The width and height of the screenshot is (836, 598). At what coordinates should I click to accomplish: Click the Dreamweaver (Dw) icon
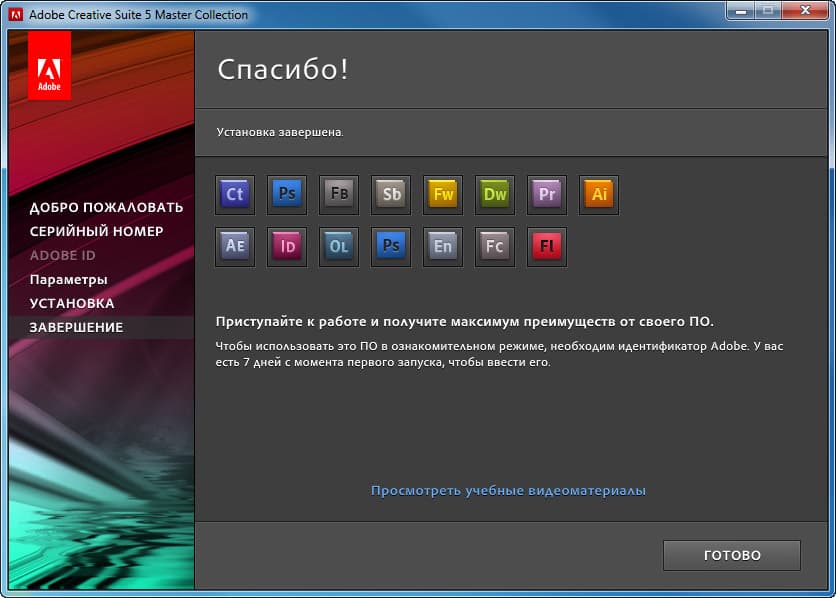click(x=495, y=195)
